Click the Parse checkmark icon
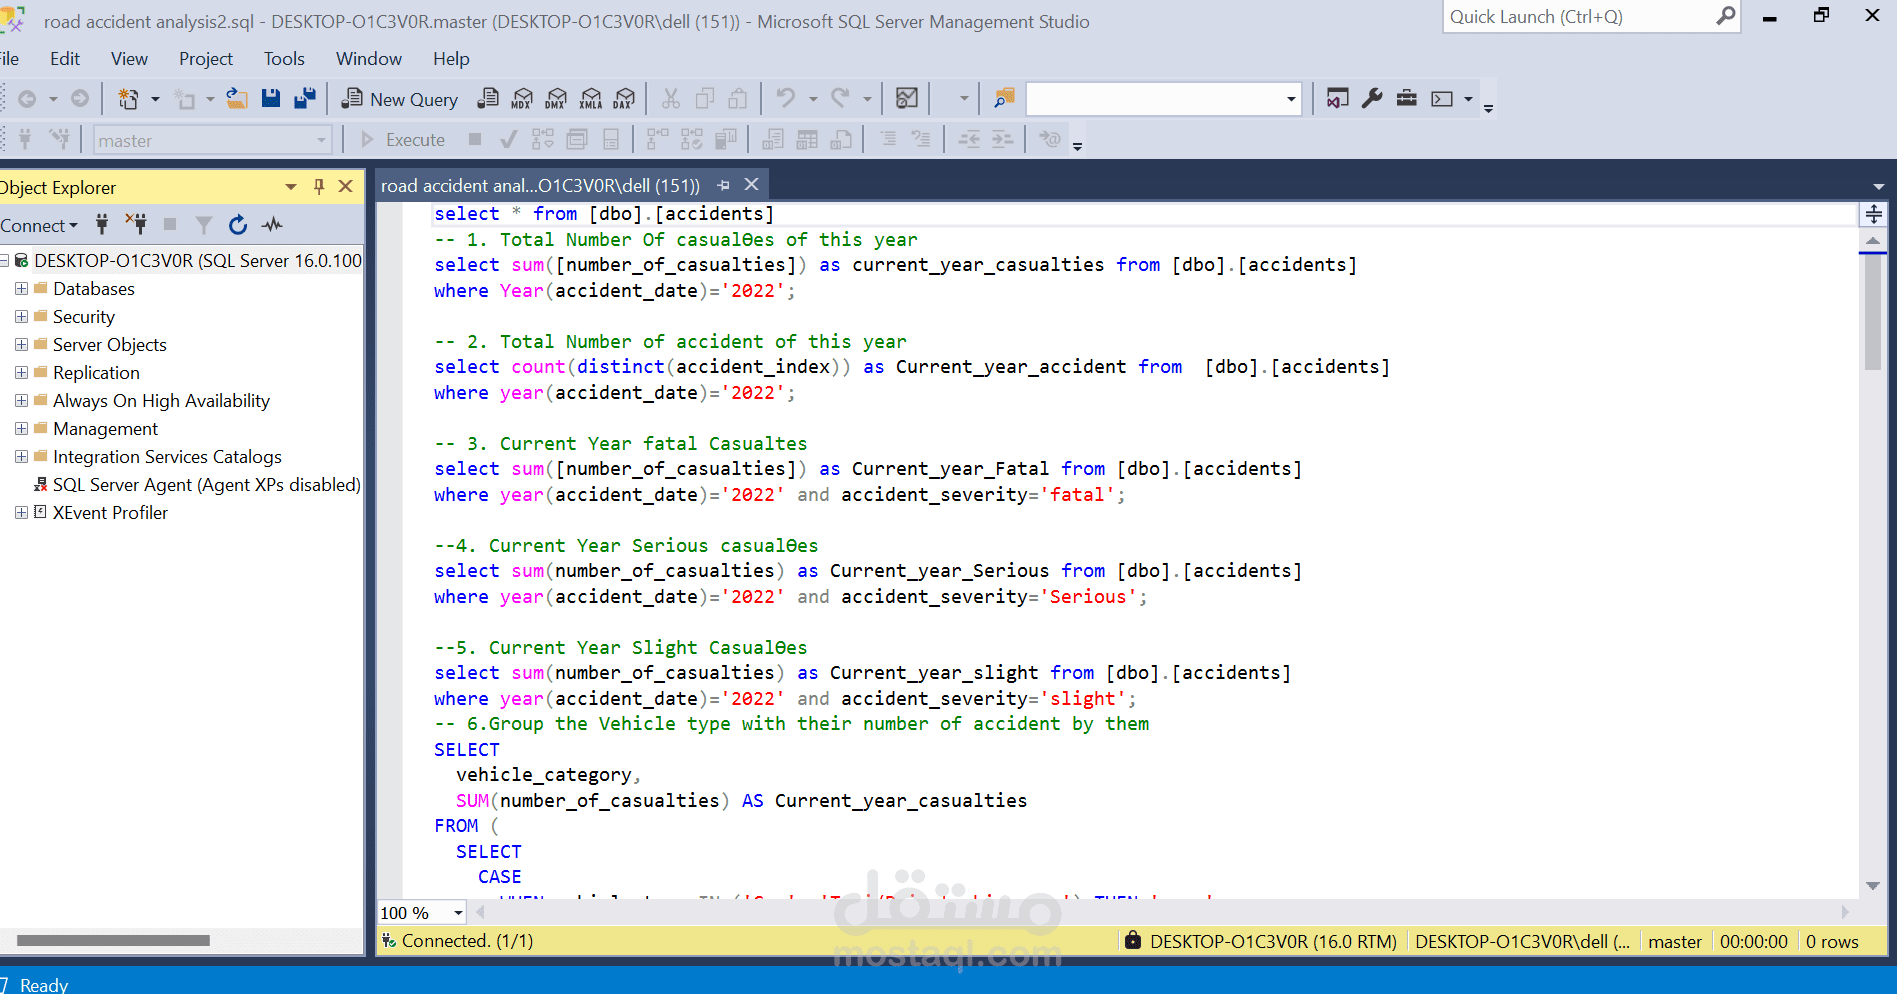 click(508, 140)
